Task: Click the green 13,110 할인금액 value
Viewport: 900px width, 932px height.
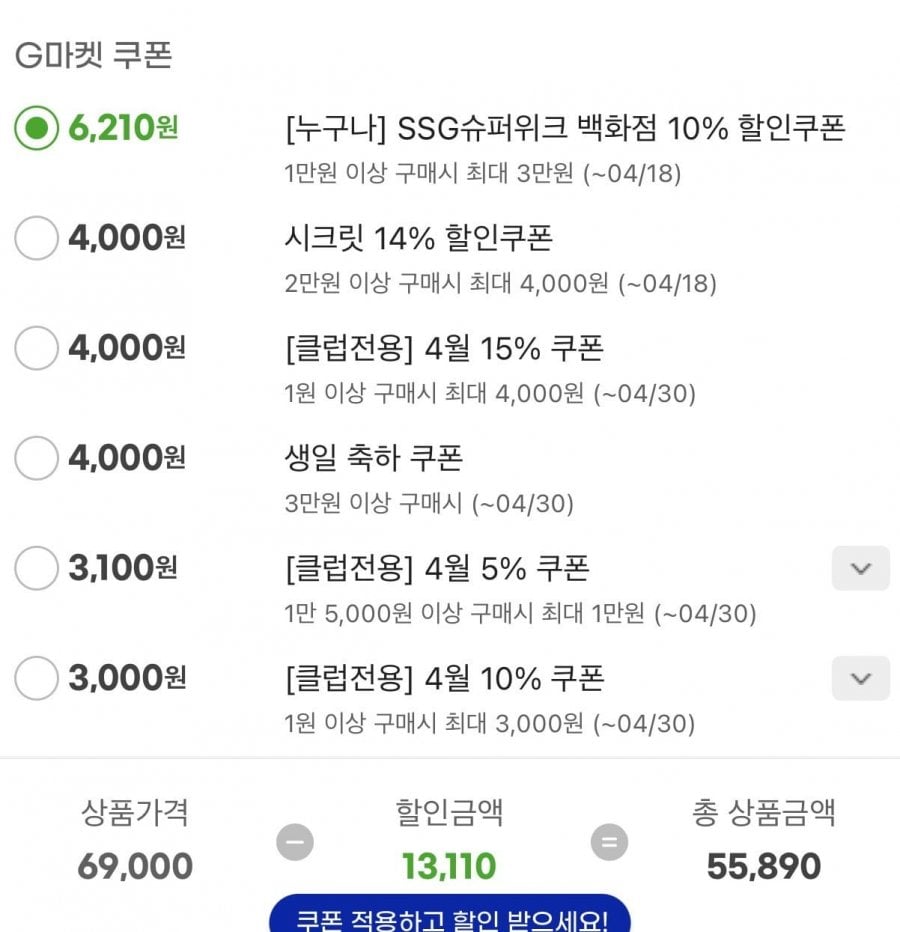Action: pyautogui.click(x=449, y=866)
